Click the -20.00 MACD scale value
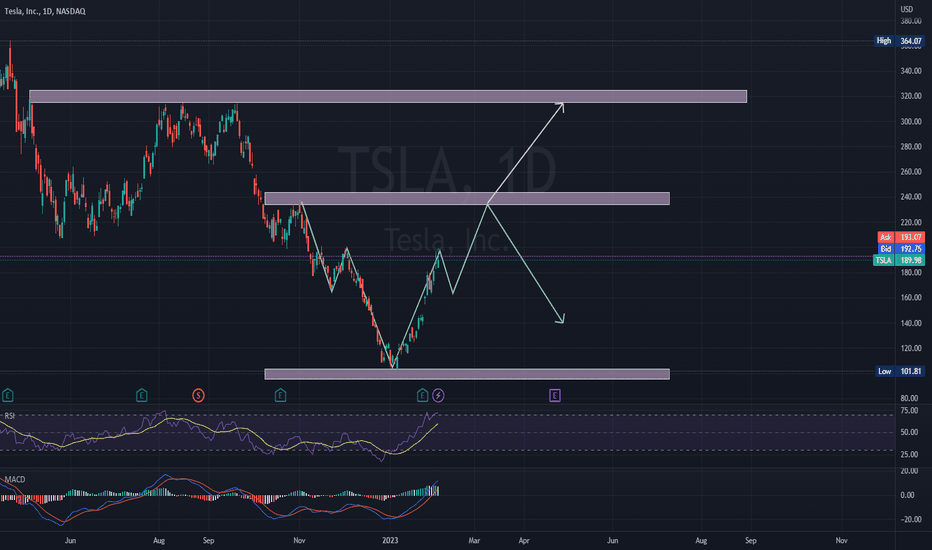 point(910,519)
